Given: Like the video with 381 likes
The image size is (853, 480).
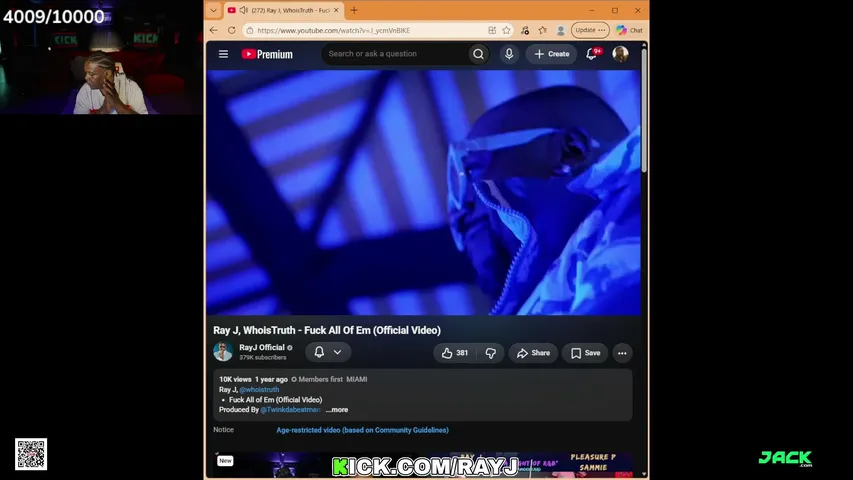Looking at the screenshot, I should tap(455, 353).
